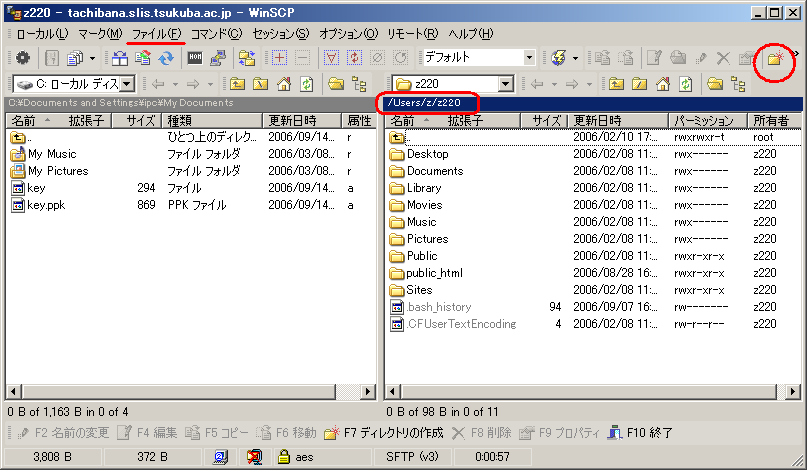This screenshot has height=470, width=807.
Task: Click remote panel horizontal scrollbar right arrow
Action: 793,392
